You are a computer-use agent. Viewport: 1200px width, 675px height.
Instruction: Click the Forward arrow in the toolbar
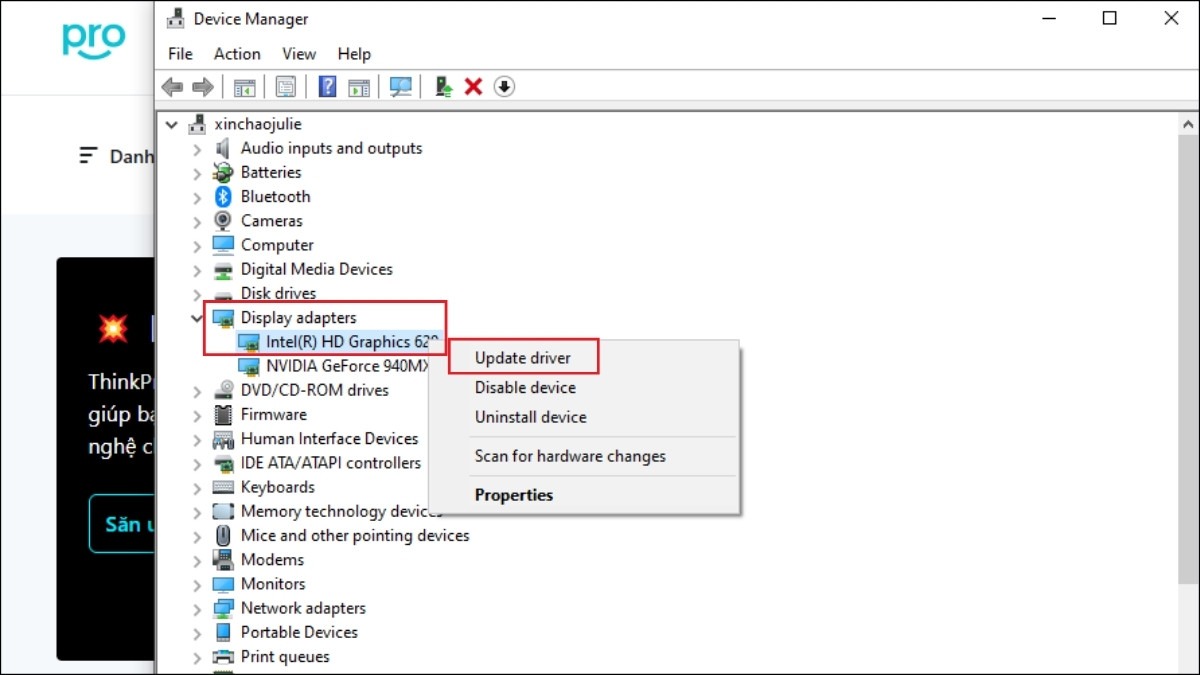[203, 87]
